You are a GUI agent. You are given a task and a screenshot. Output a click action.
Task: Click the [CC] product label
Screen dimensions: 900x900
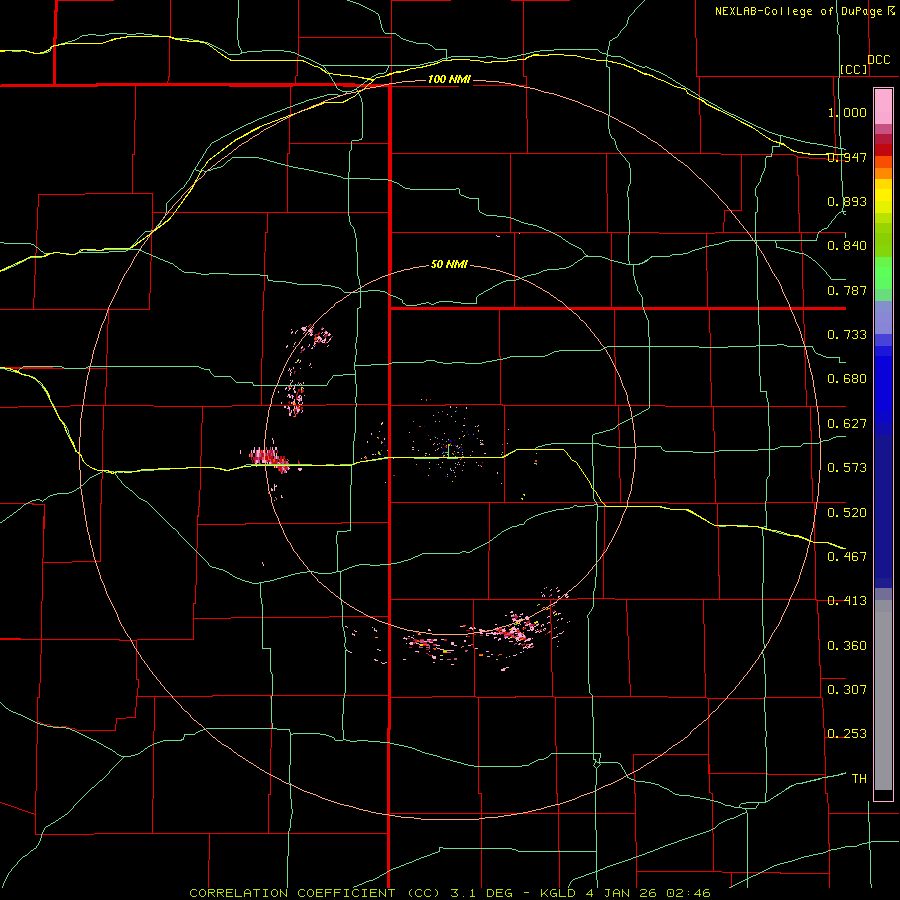(854, 69)
